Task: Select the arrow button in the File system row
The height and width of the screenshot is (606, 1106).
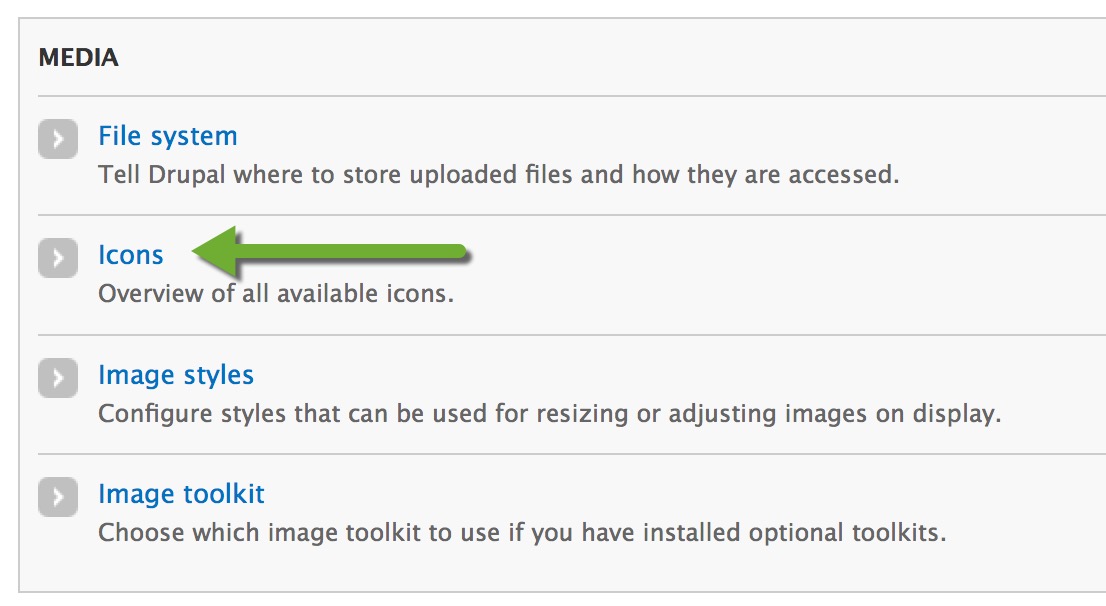Action: (57, 139)
